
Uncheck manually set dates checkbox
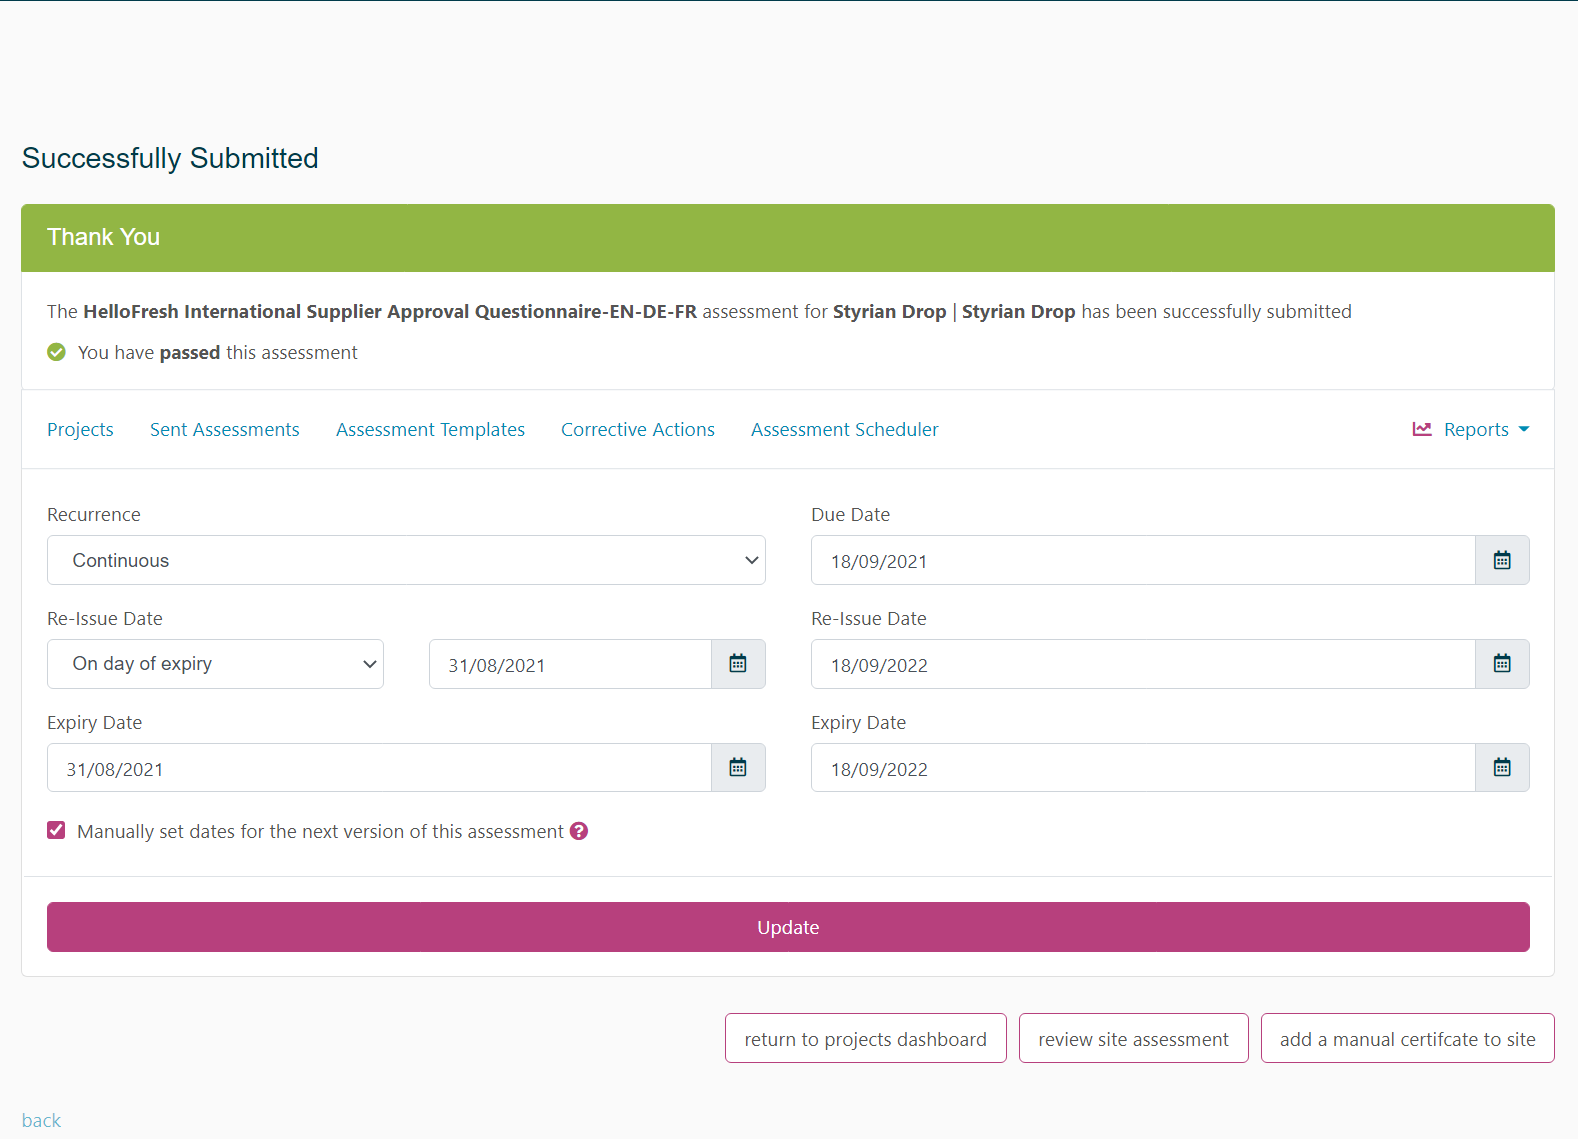[56, 831]
